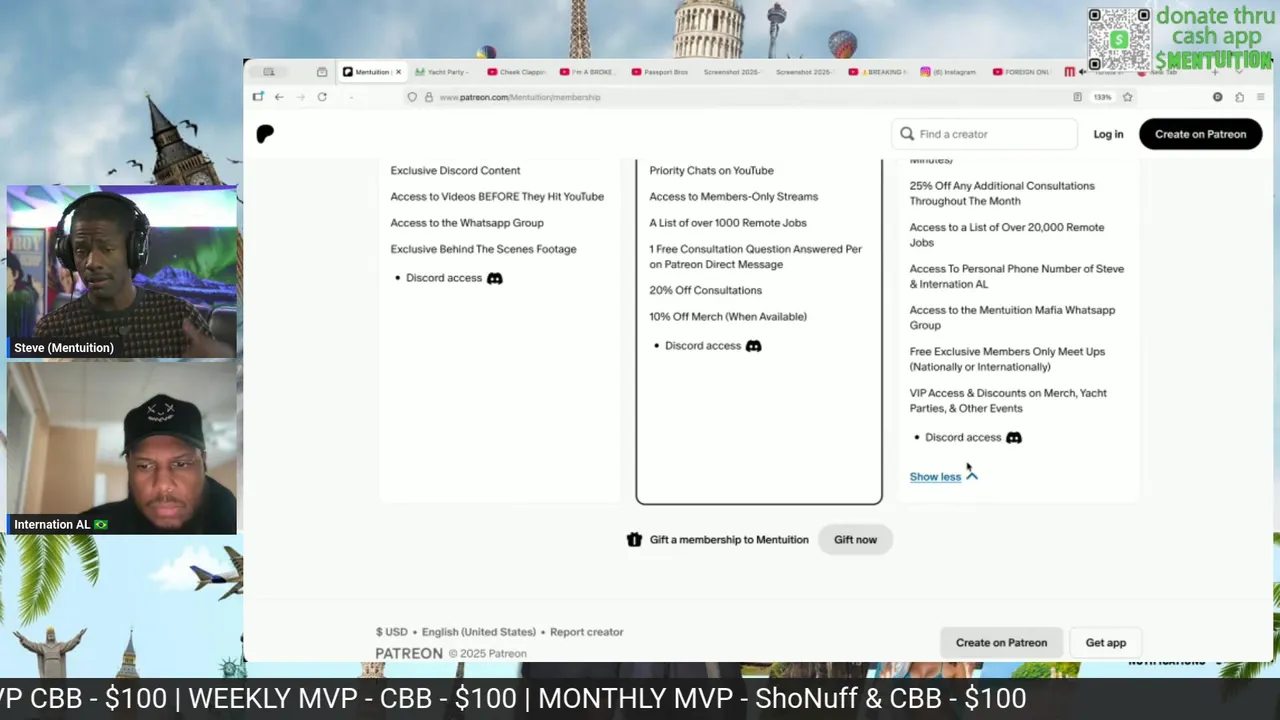Click Steve (Mentuition) webcam thumbnail
This screenshot has height=720, width=1280.
122,273
